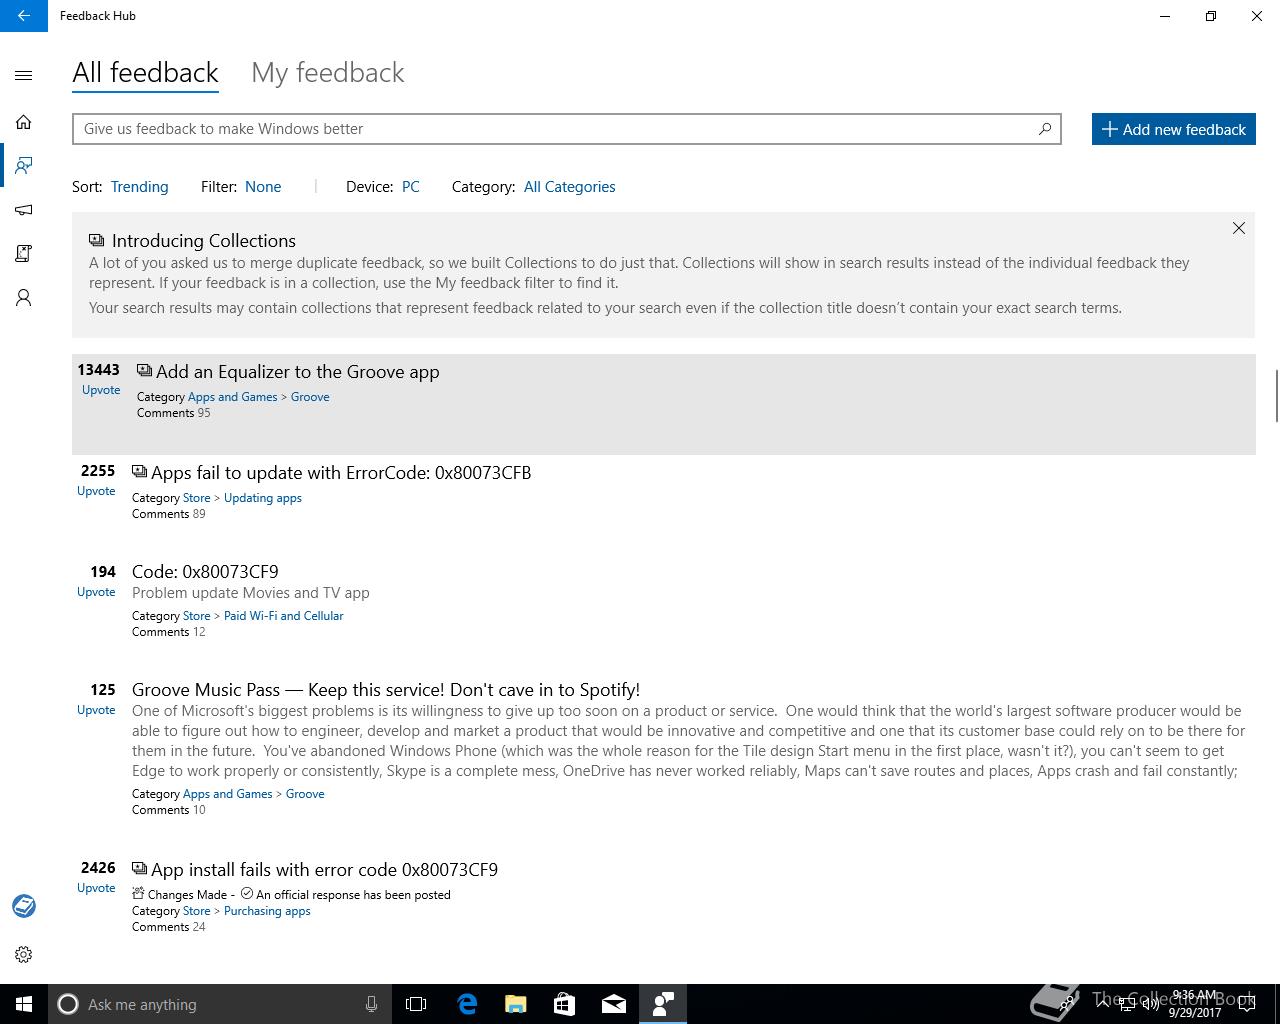The image size is (1280, 1024).
Task: Click Purchasing apps category link
Action: [x=267, y=911]
